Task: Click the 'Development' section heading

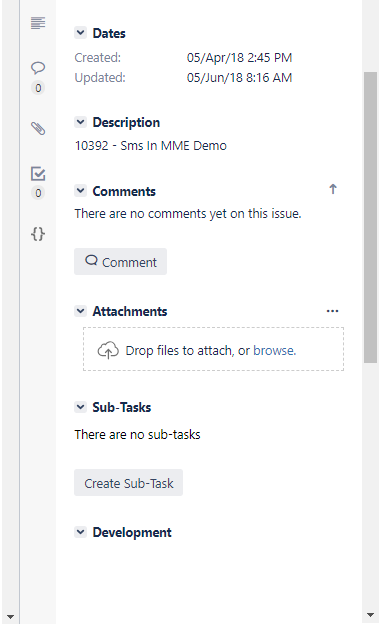Action: point(132,532)
